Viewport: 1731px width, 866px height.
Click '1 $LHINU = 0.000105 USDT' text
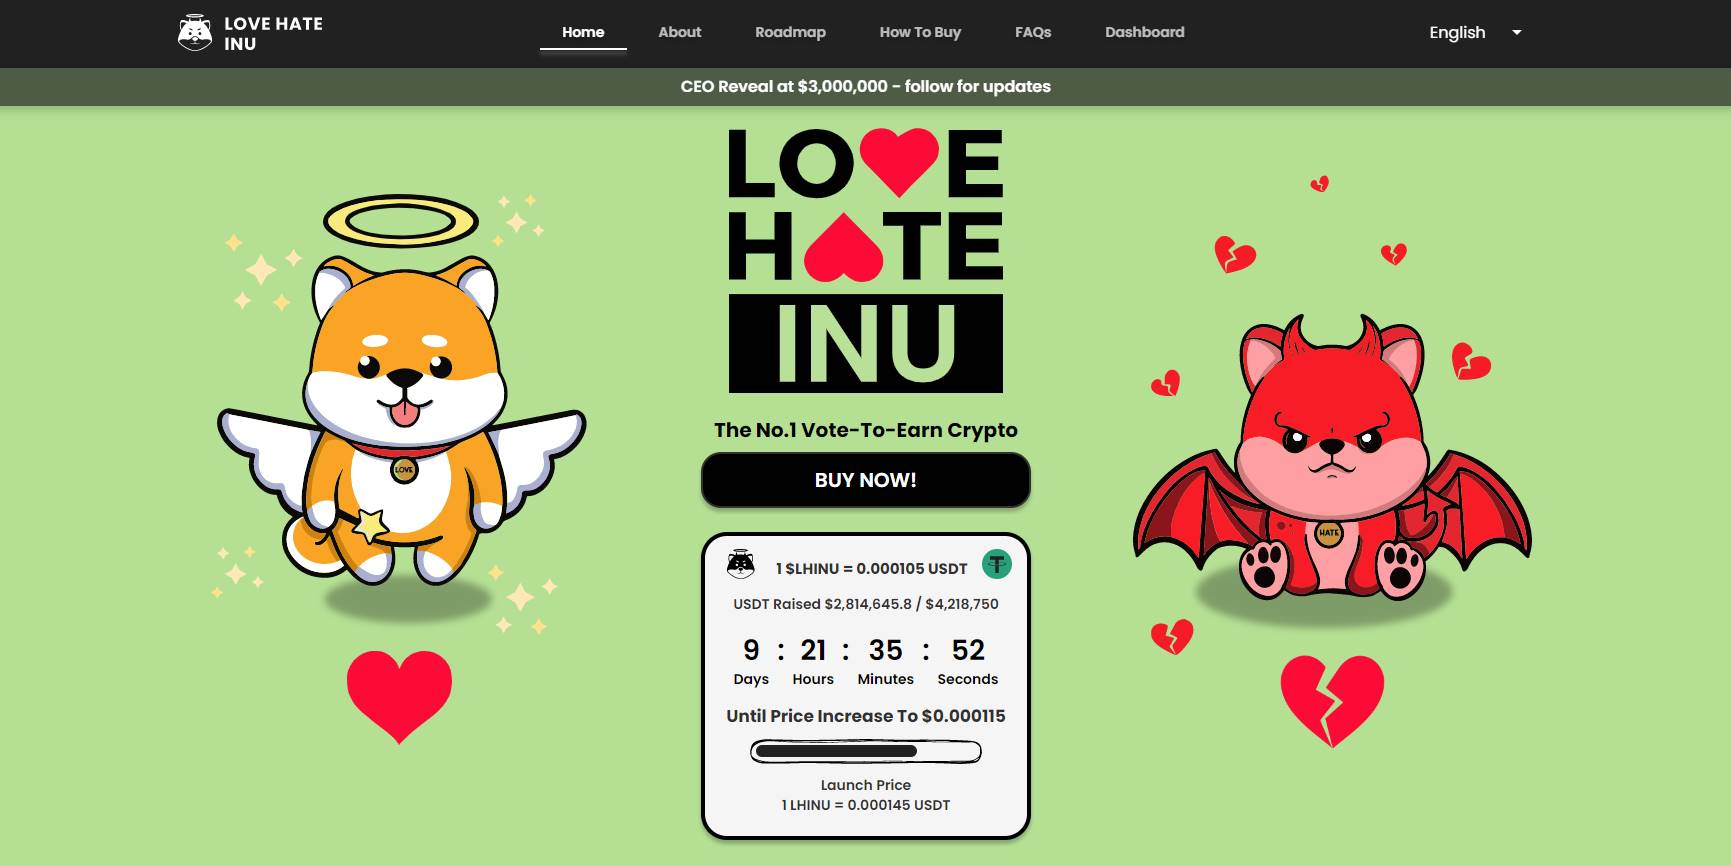pyautogui.click(x=872, y=568)
